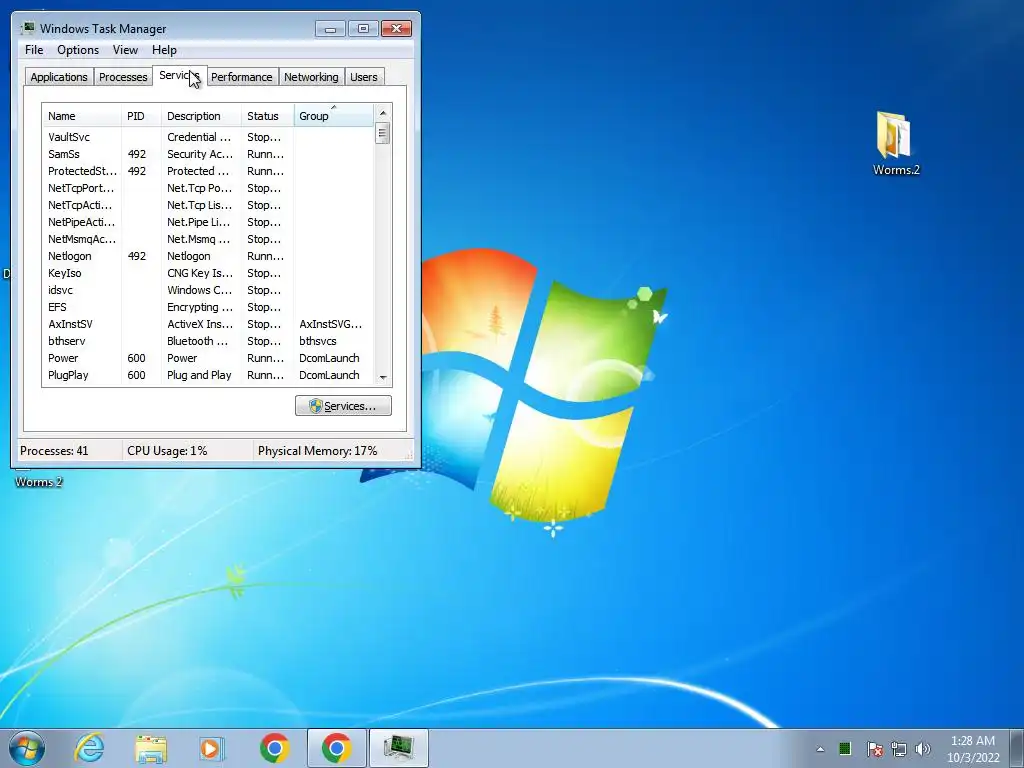This screenshot has width=1024, height=768.
Task: Show hidden tray icons arrow
Action: click(820, 749)
